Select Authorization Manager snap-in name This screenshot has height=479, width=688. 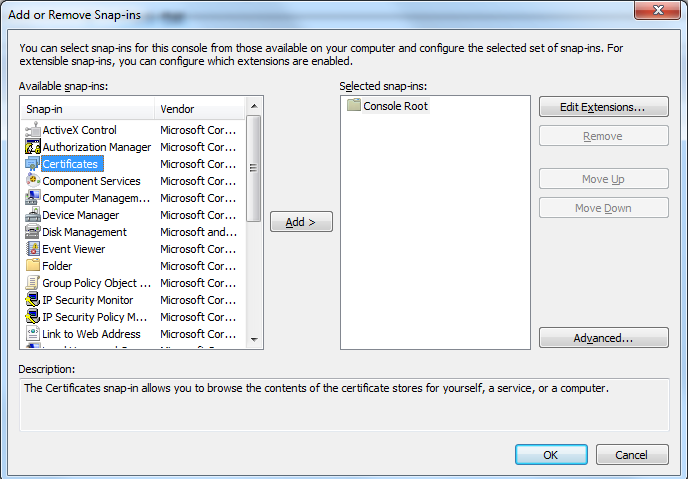pos(97,147)
